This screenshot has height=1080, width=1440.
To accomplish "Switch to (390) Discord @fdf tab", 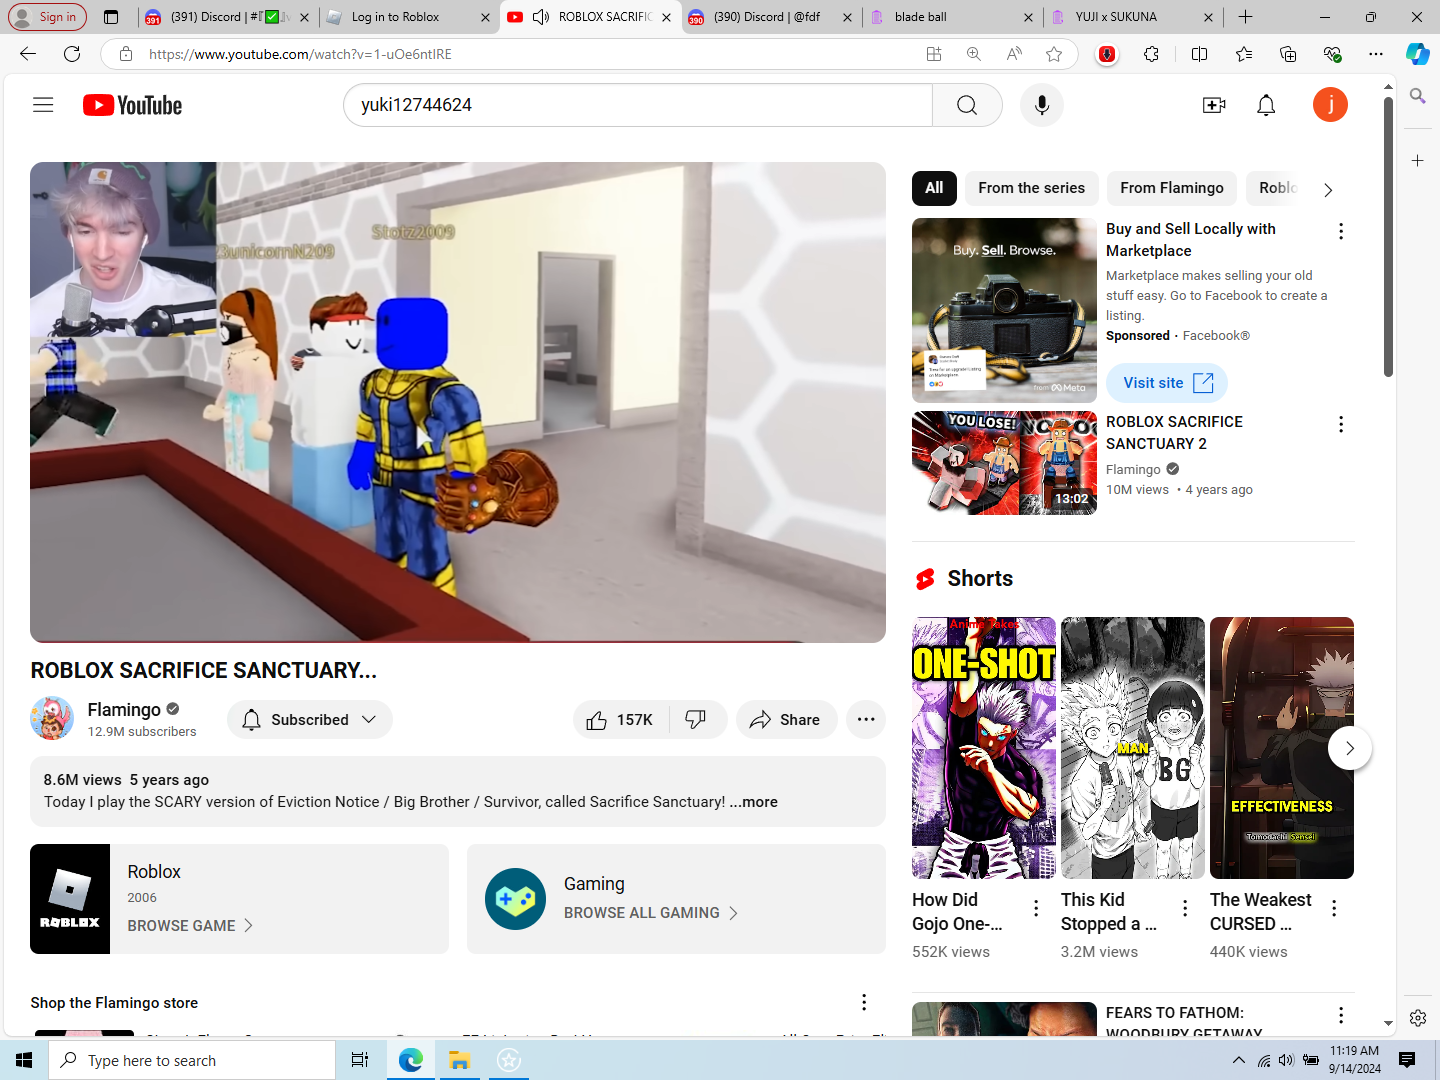I will tap(767, 17).
